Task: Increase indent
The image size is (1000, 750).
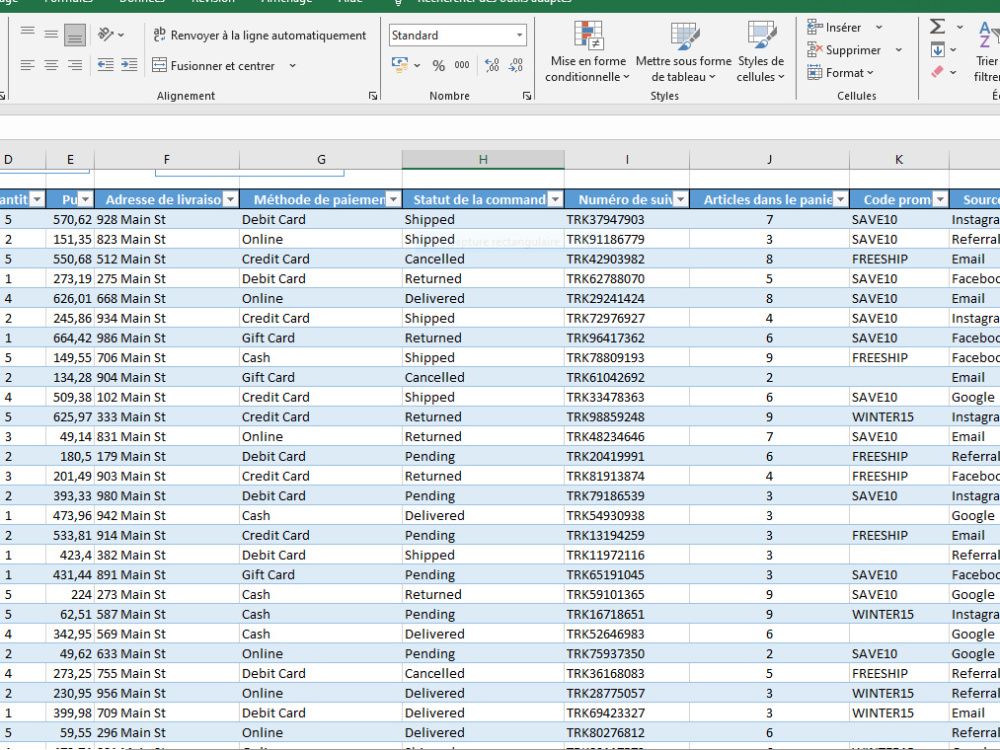Action: (129, 65)
